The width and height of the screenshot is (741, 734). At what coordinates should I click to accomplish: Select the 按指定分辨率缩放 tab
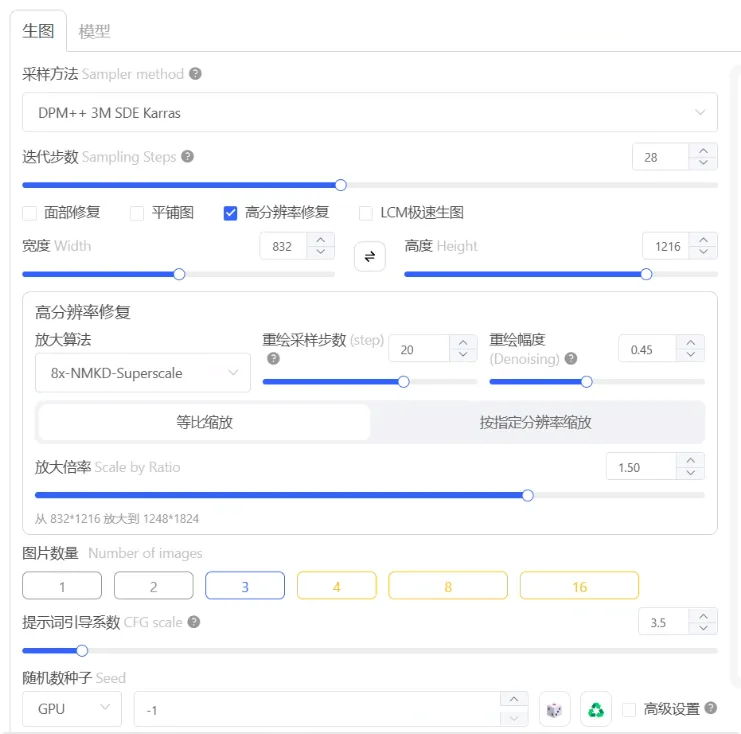[x=536, y=422]
